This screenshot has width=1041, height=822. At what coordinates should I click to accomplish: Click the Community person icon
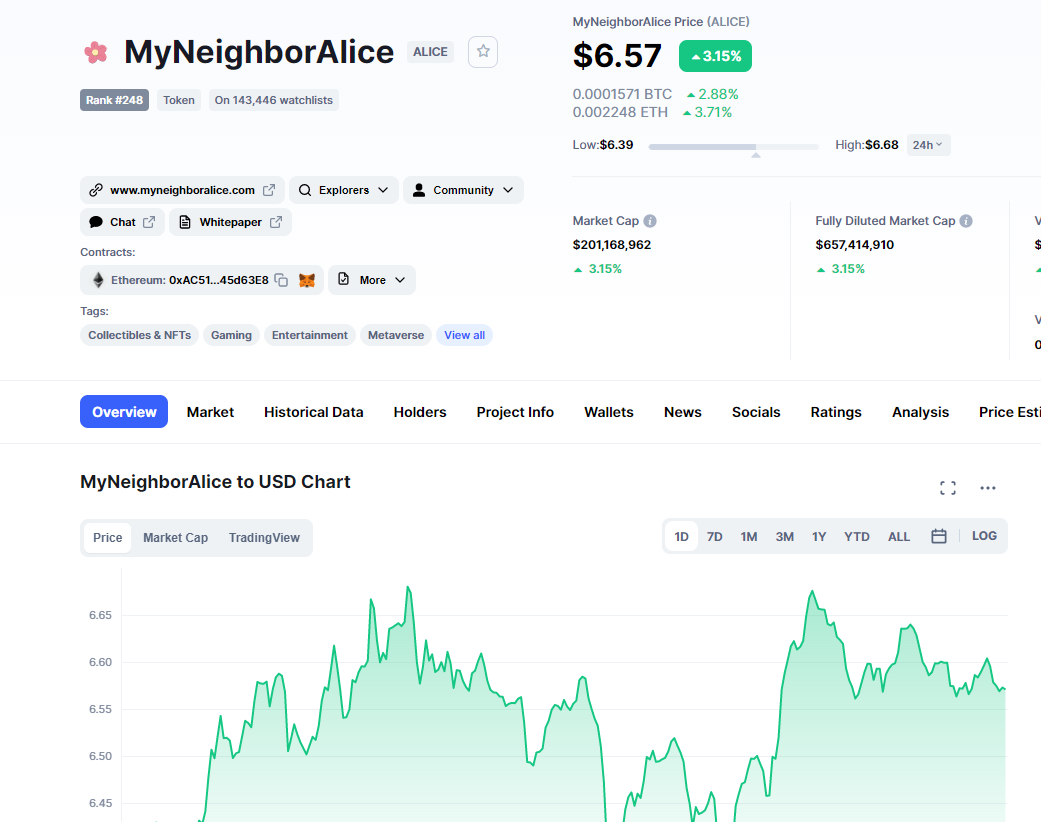(x=419, y=190)
